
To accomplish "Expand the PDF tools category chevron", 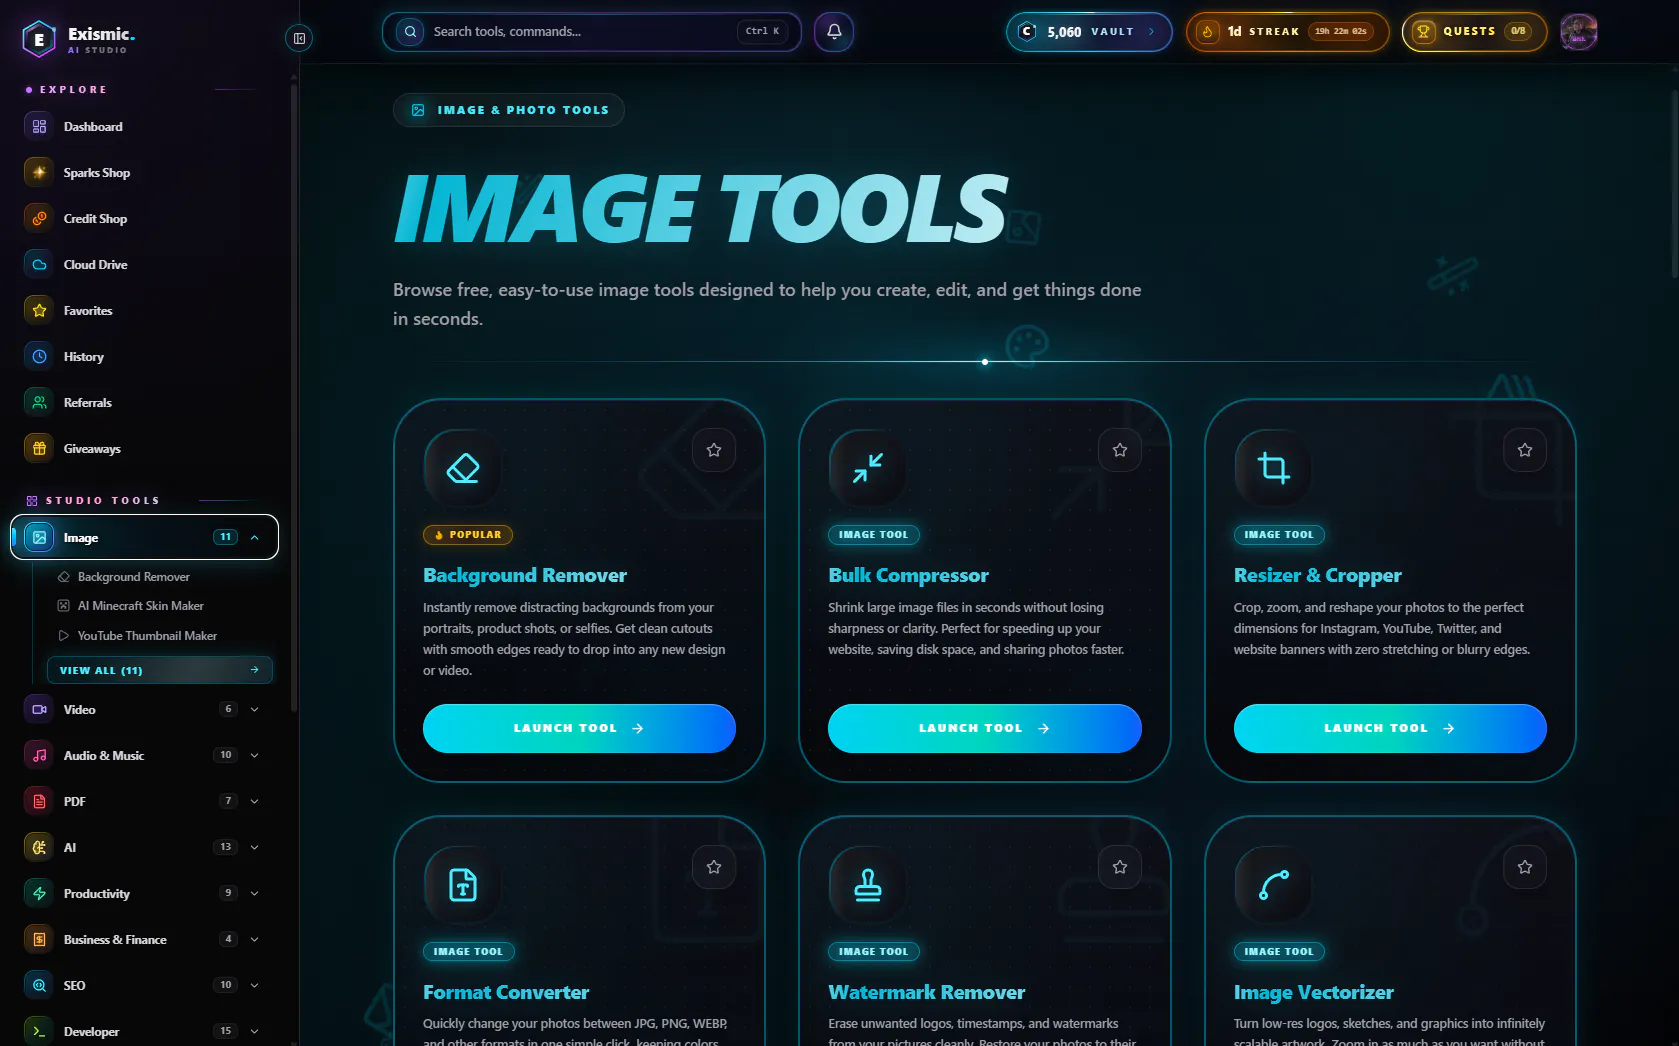I will pos(254,802).
